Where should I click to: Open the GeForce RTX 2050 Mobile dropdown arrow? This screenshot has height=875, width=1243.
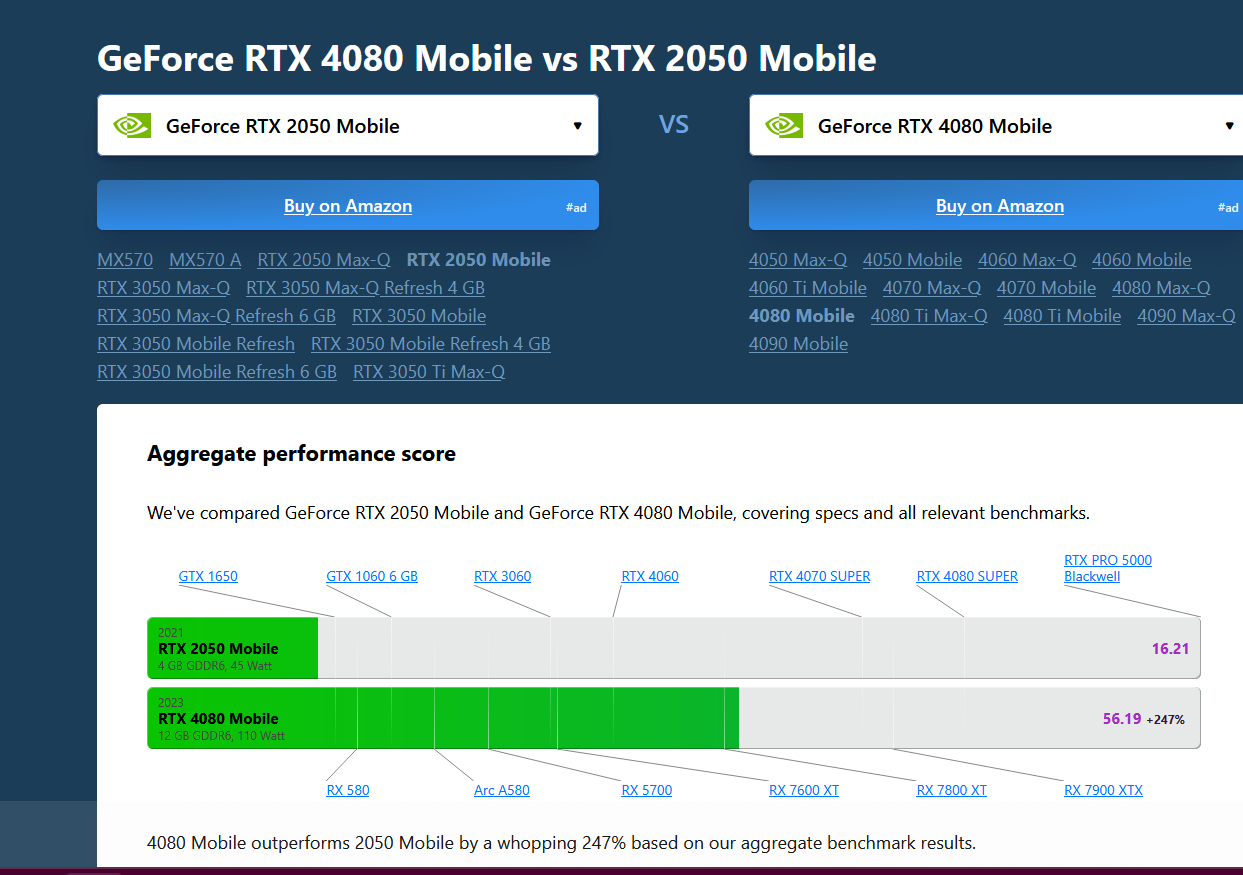click(577, 126)
